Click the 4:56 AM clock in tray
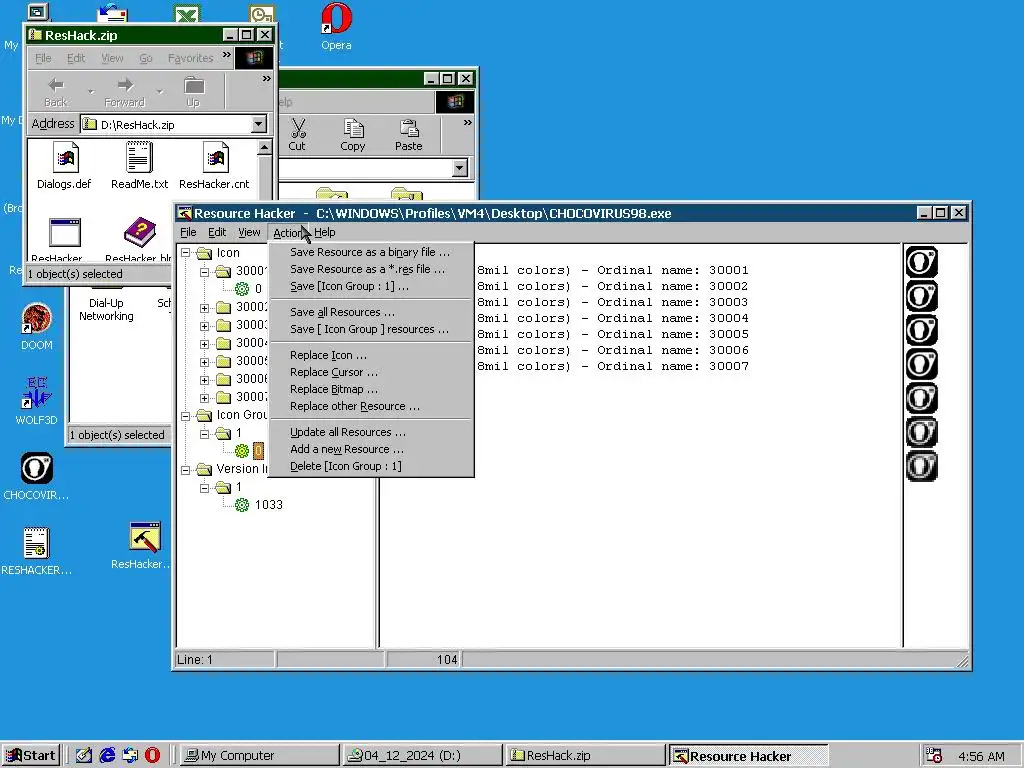 click(x=982, y=756)
